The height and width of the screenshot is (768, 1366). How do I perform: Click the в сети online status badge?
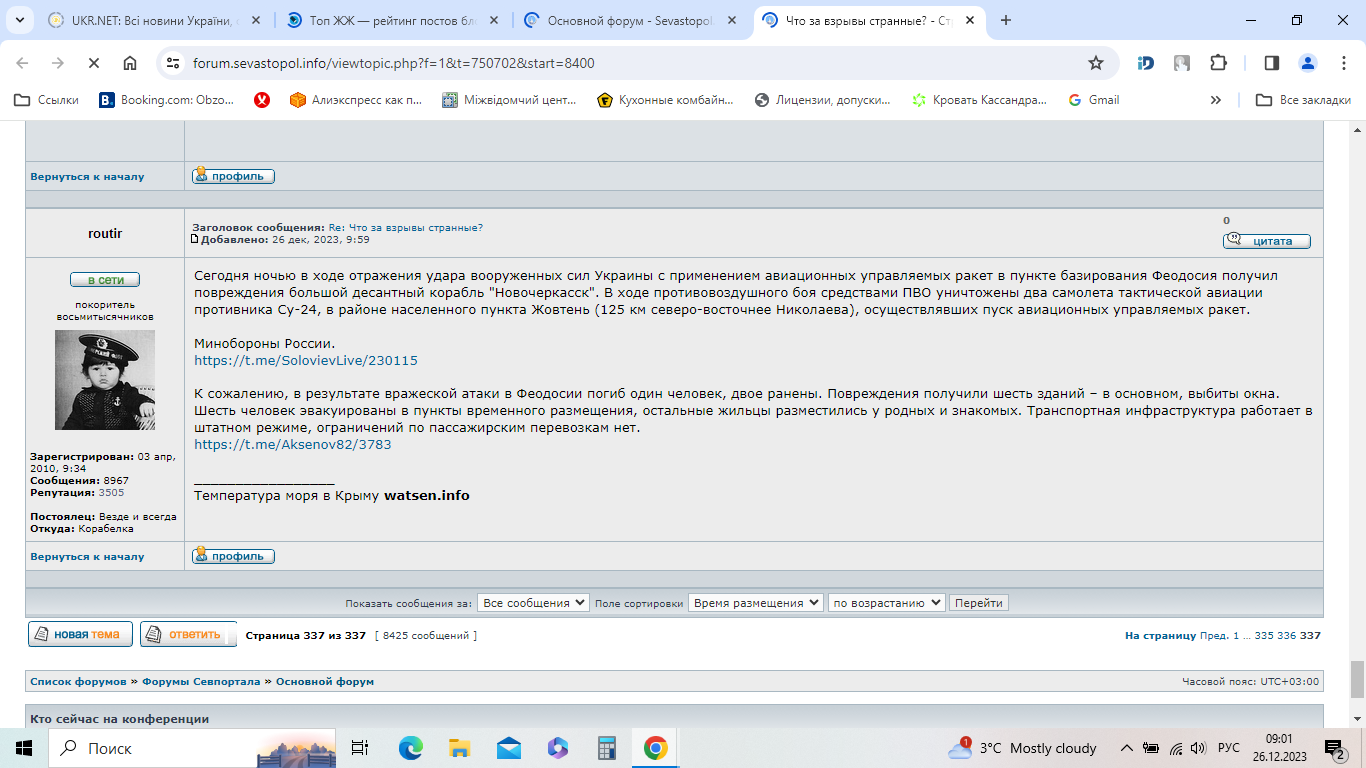tap(105, 280)
